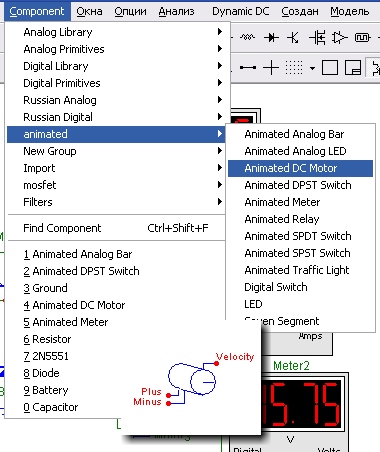Click the opamp buffer triangle icon
This screenshot has width=380, height=452.
pyautogui.click(x=339, y=37)
